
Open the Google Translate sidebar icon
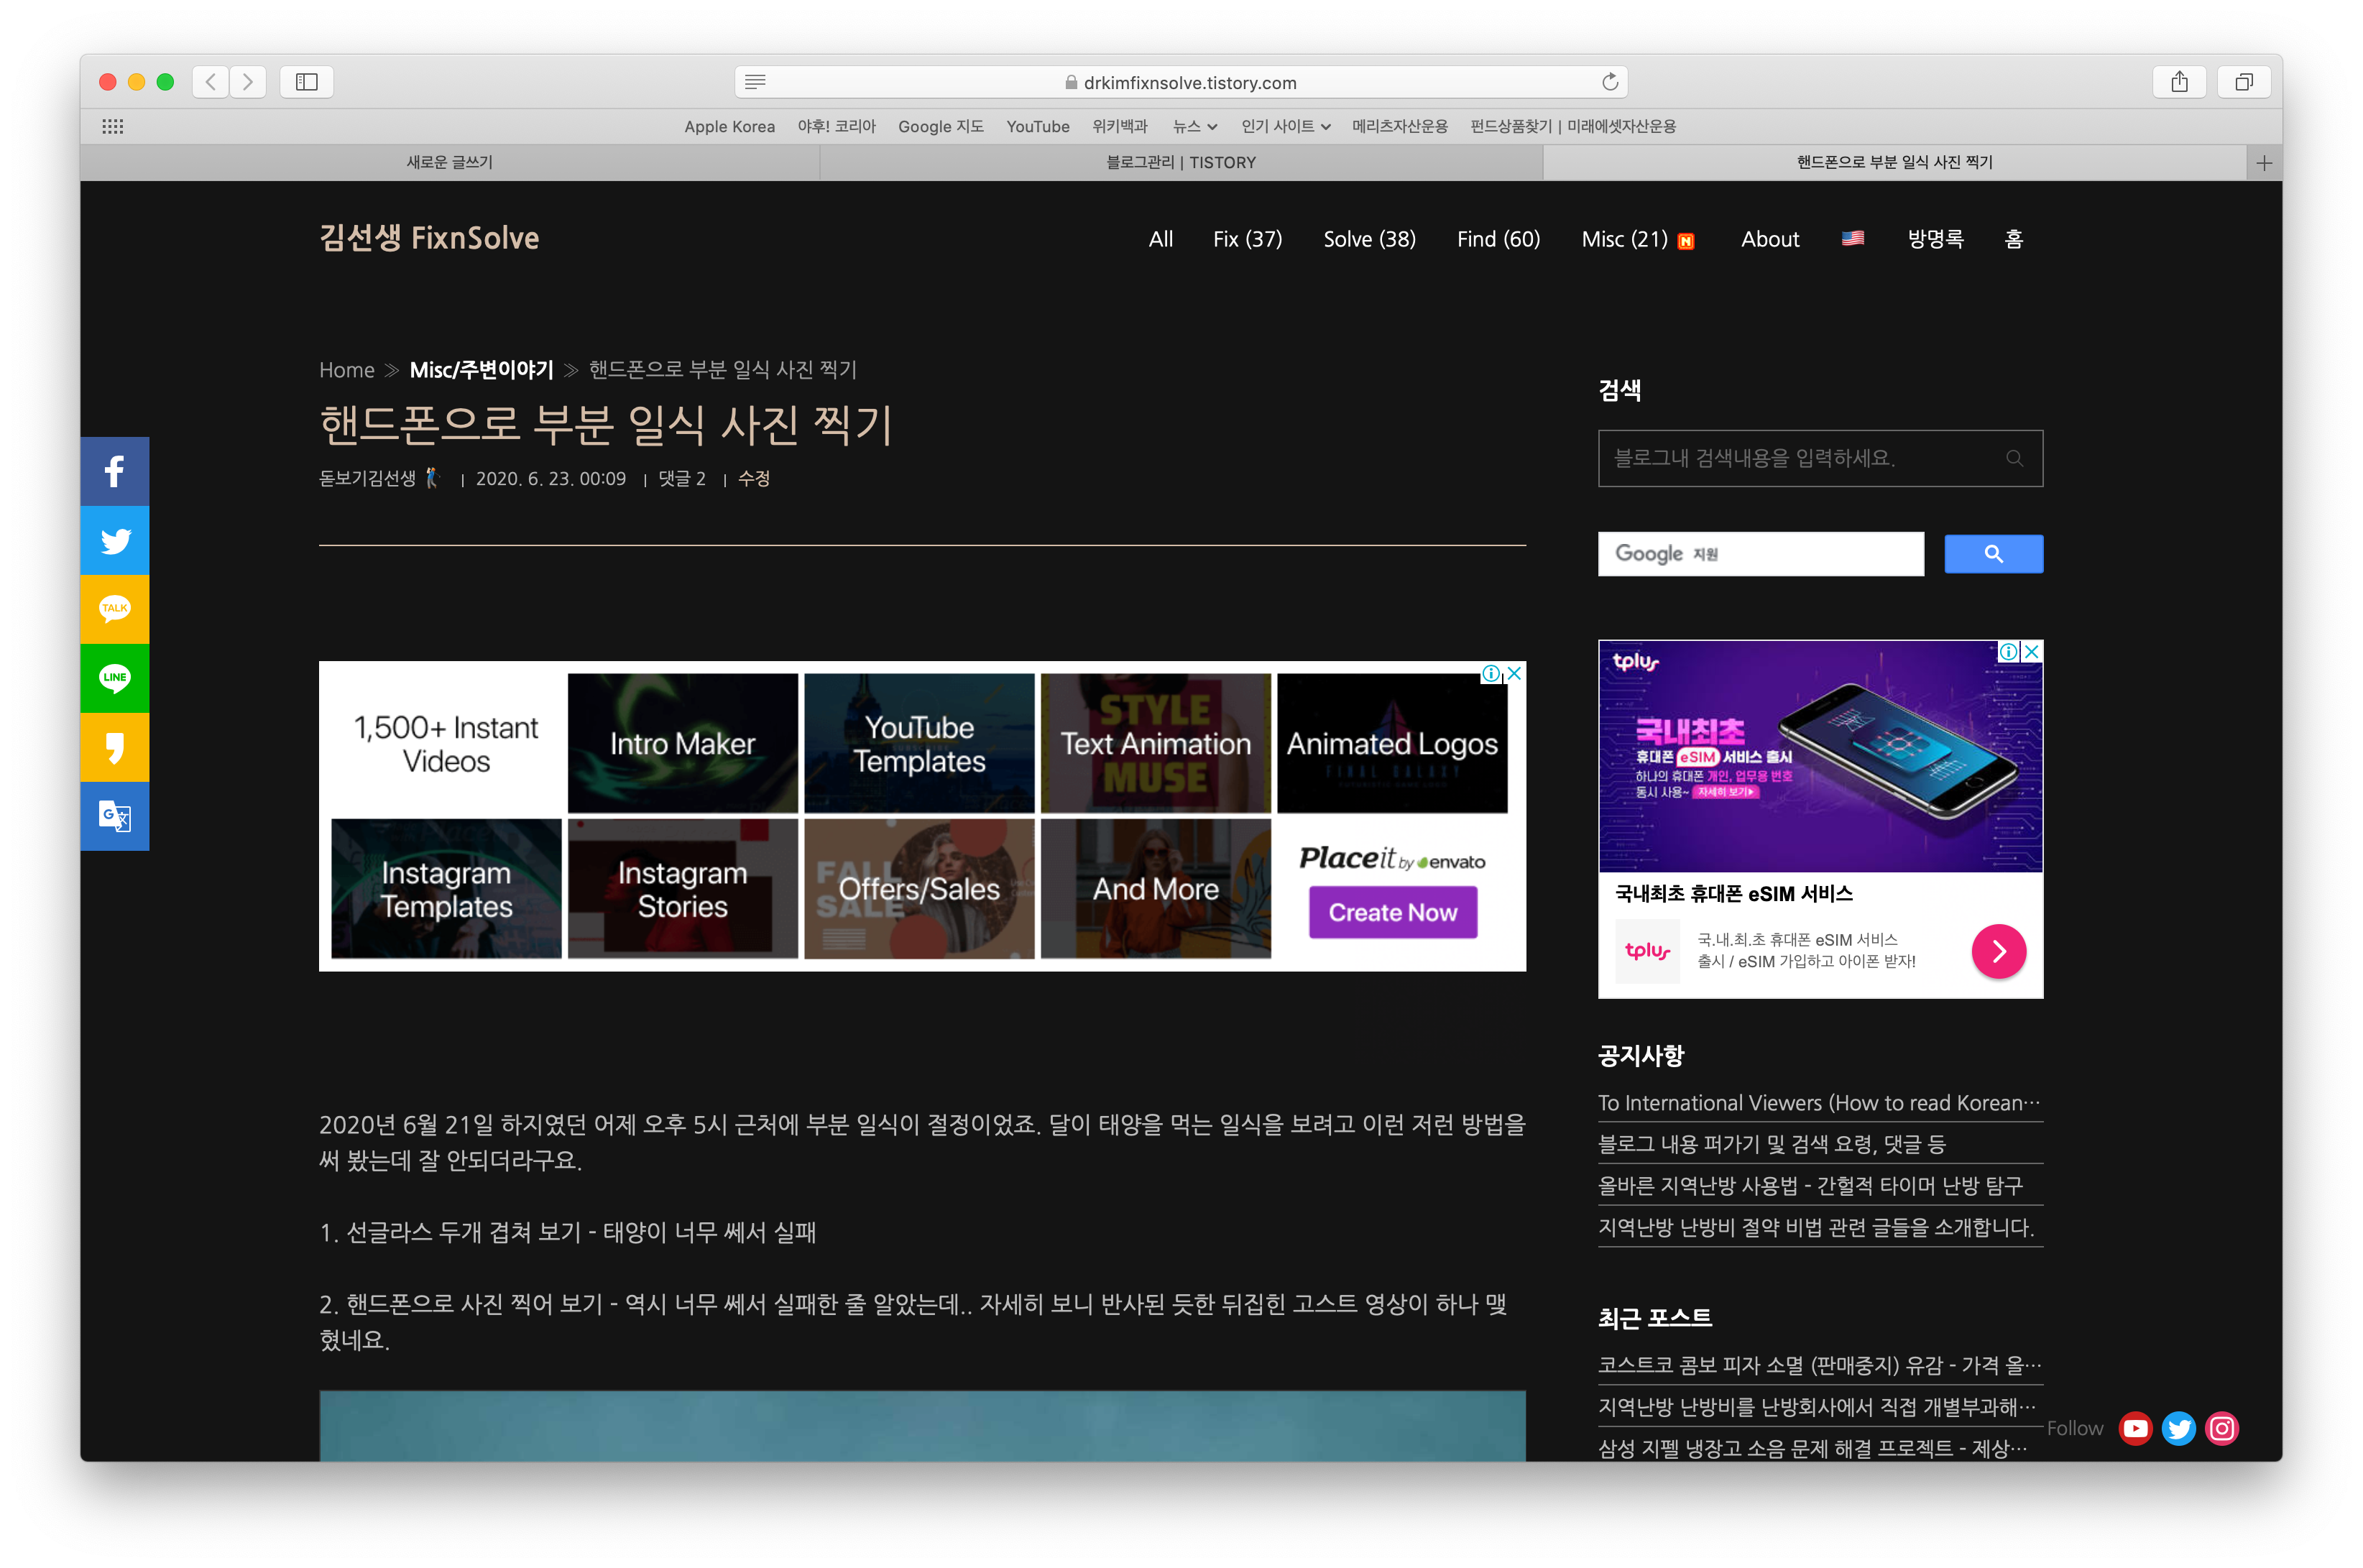pyautogui.click(x=114, y=816)
